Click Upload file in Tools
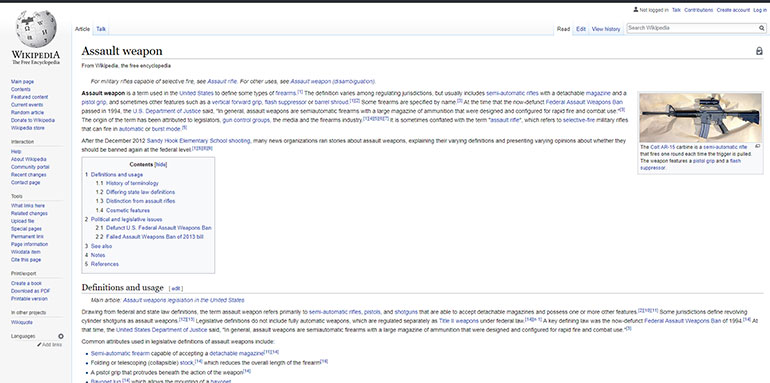 [x=23, y=221]
